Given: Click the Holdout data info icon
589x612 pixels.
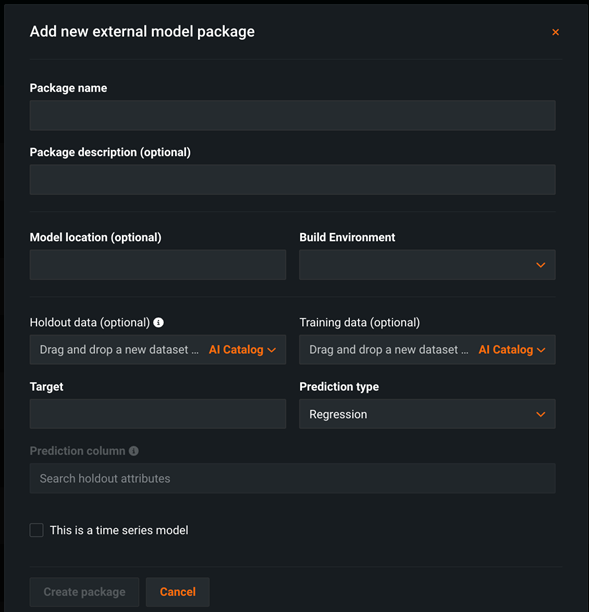Looking at the screenshot, I should pyautogui.click(x=158, y=322).
